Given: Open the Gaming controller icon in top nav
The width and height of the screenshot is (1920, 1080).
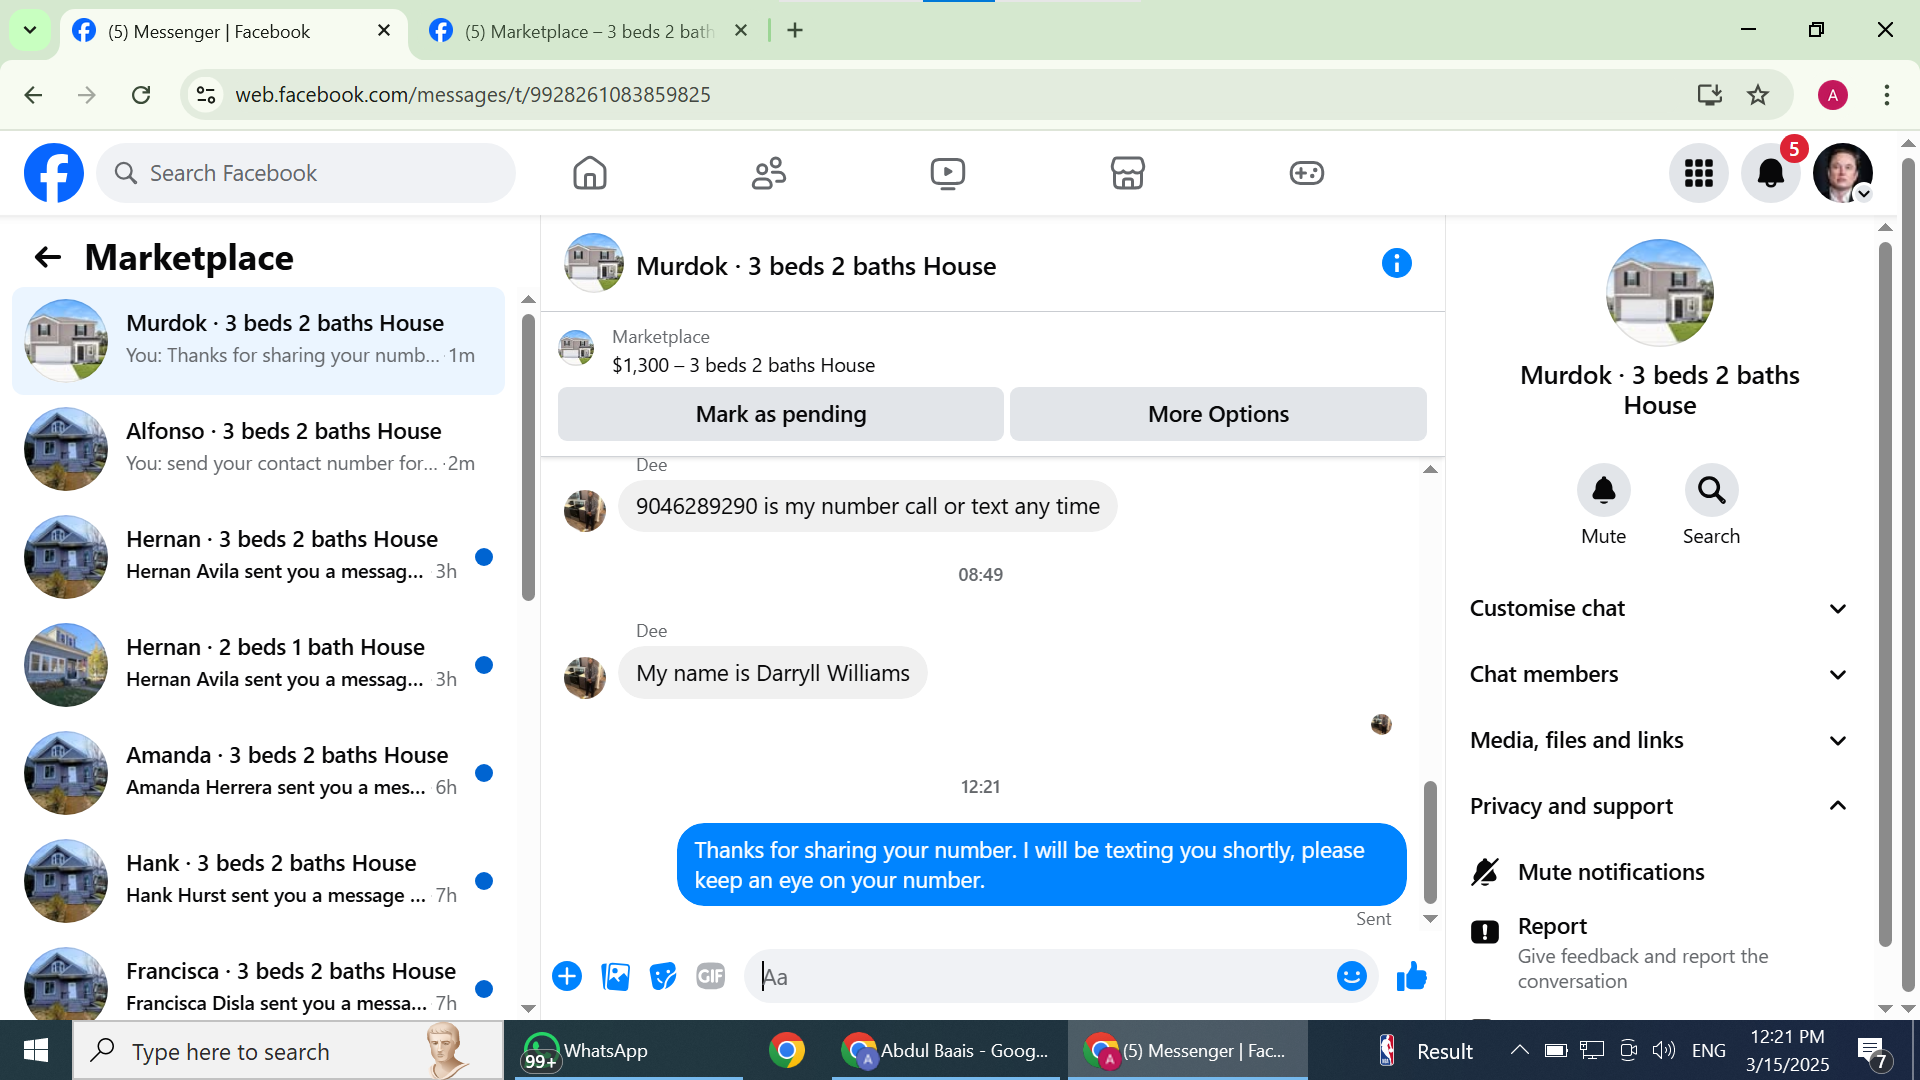Looking at the screenshot, I should click(x=1306, y=173).
